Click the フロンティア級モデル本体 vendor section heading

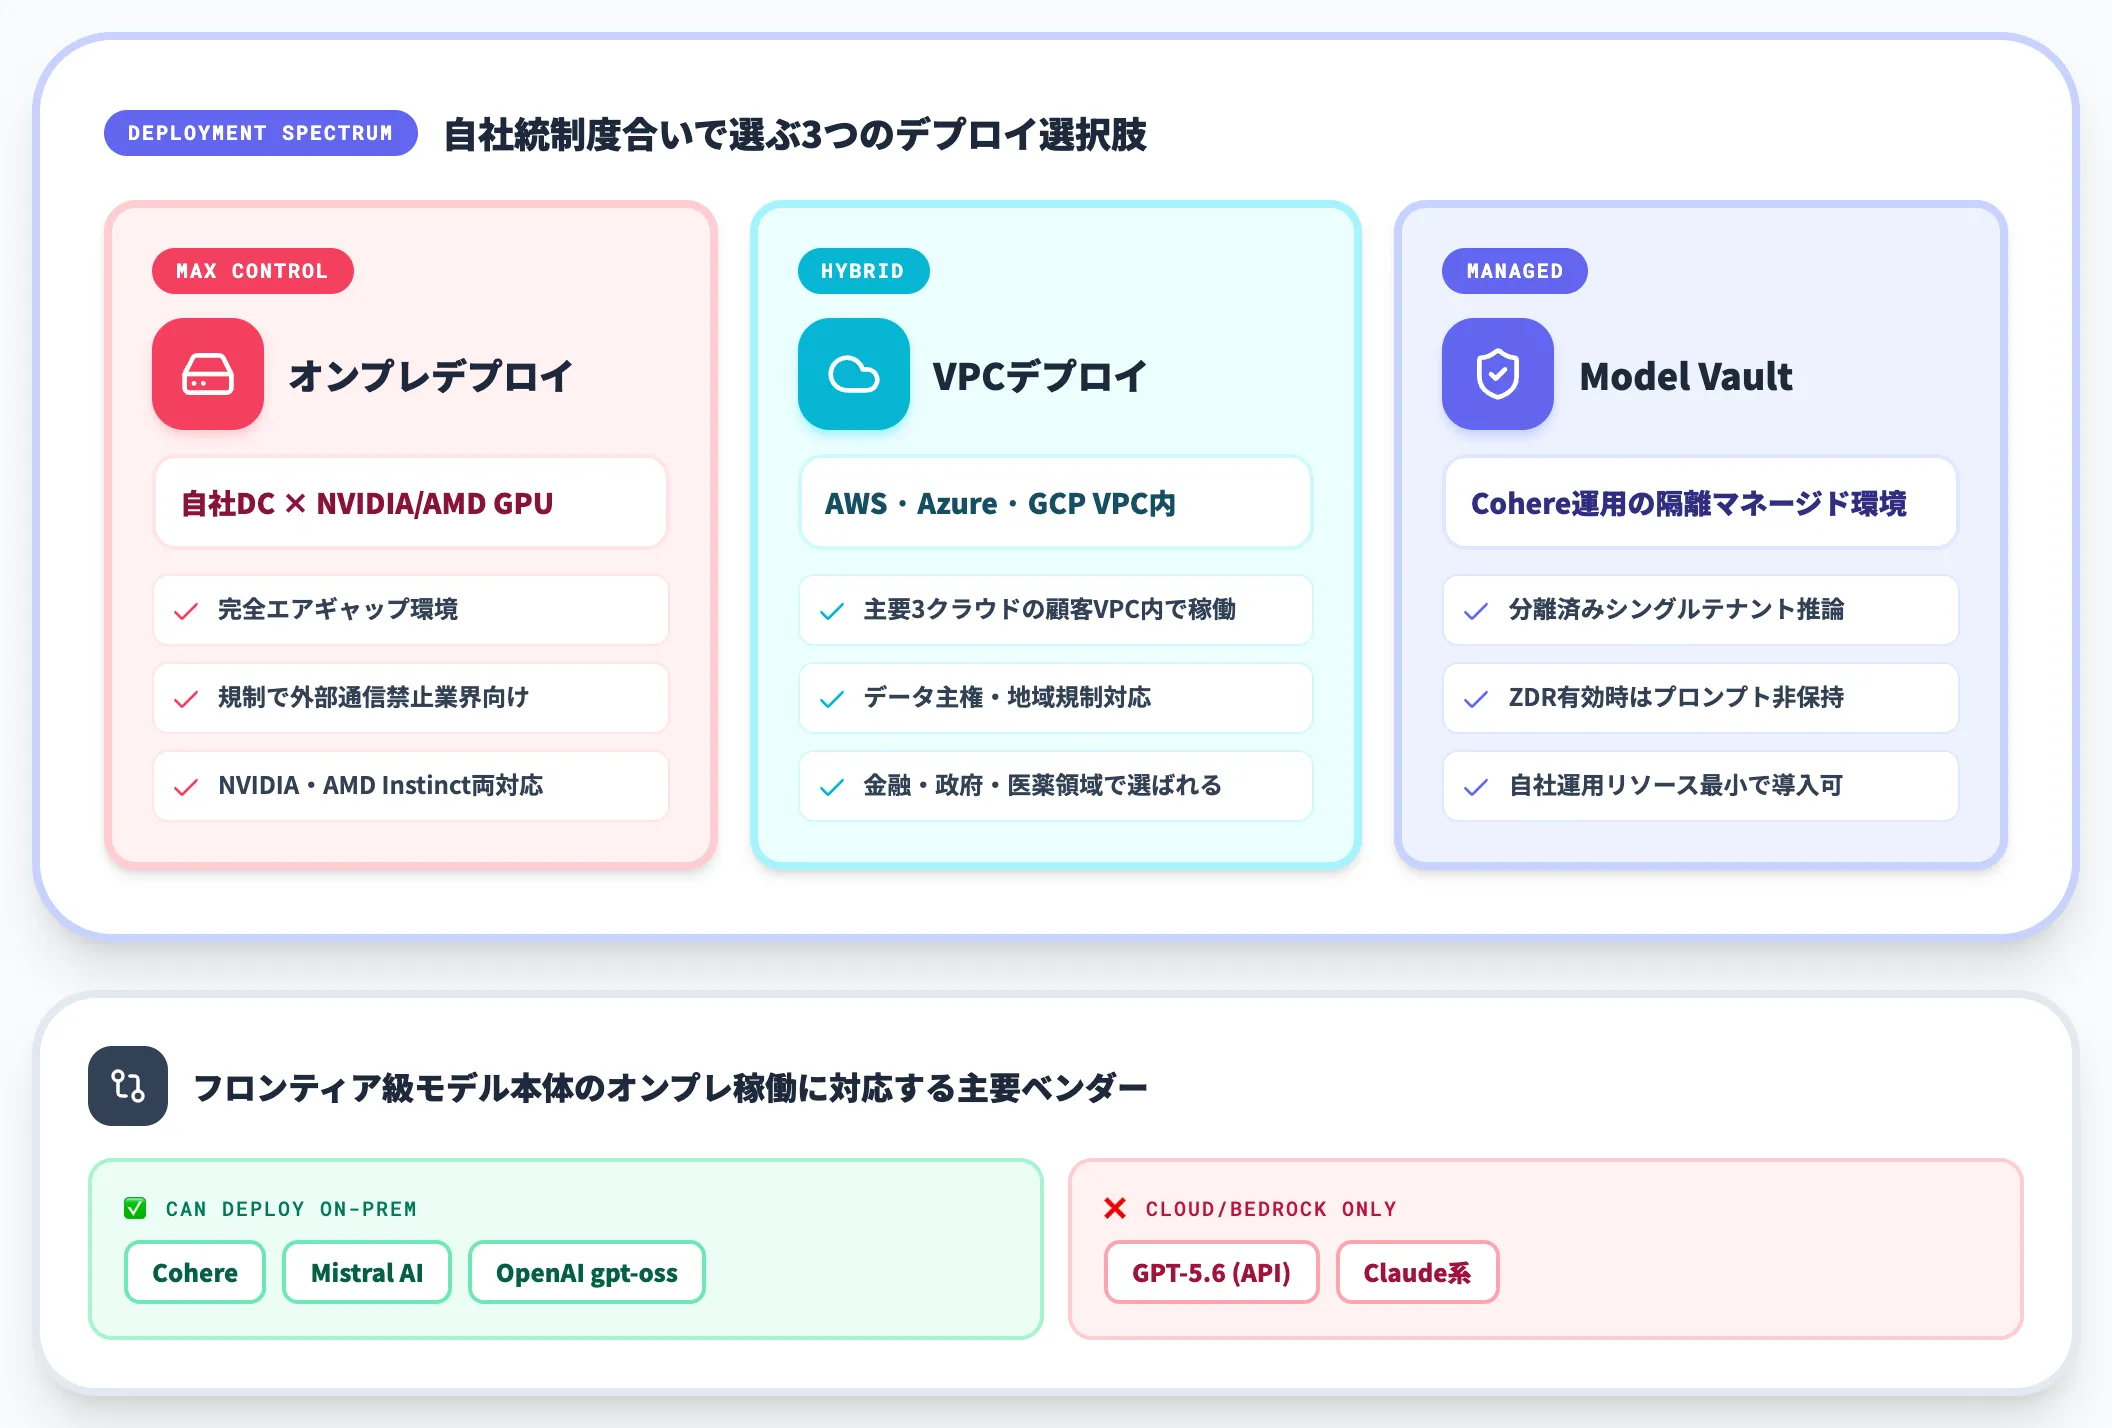(670, 1087)
